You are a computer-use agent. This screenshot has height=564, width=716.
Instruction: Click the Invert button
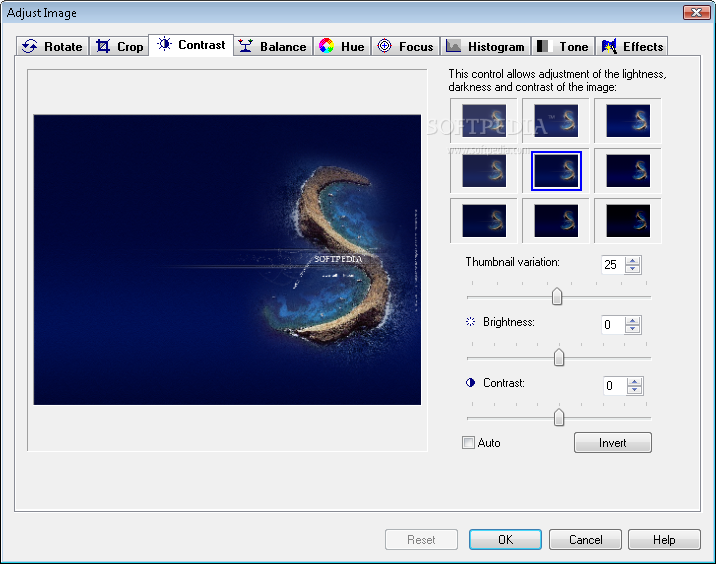(x=612, y=443)
